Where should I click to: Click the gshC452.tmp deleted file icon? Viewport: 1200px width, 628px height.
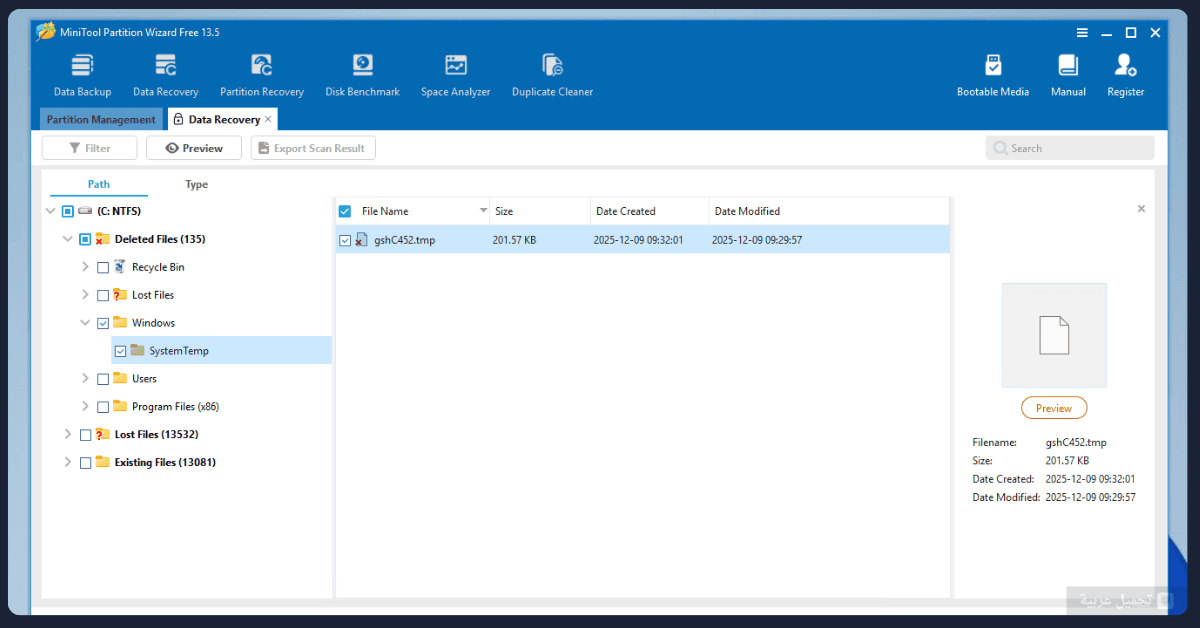(x=362, y=240)
